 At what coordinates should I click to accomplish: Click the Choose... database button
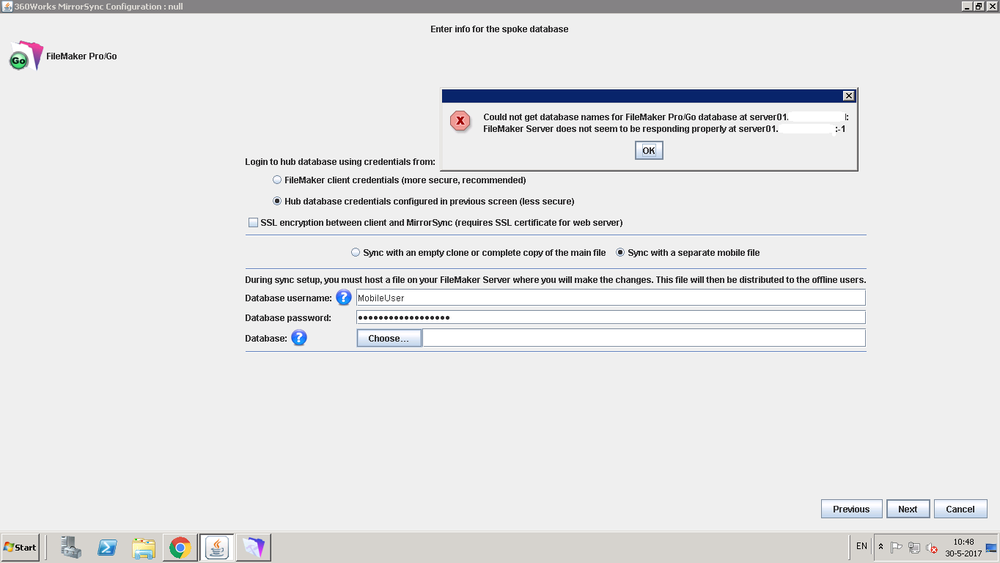(x=389, y=338)
